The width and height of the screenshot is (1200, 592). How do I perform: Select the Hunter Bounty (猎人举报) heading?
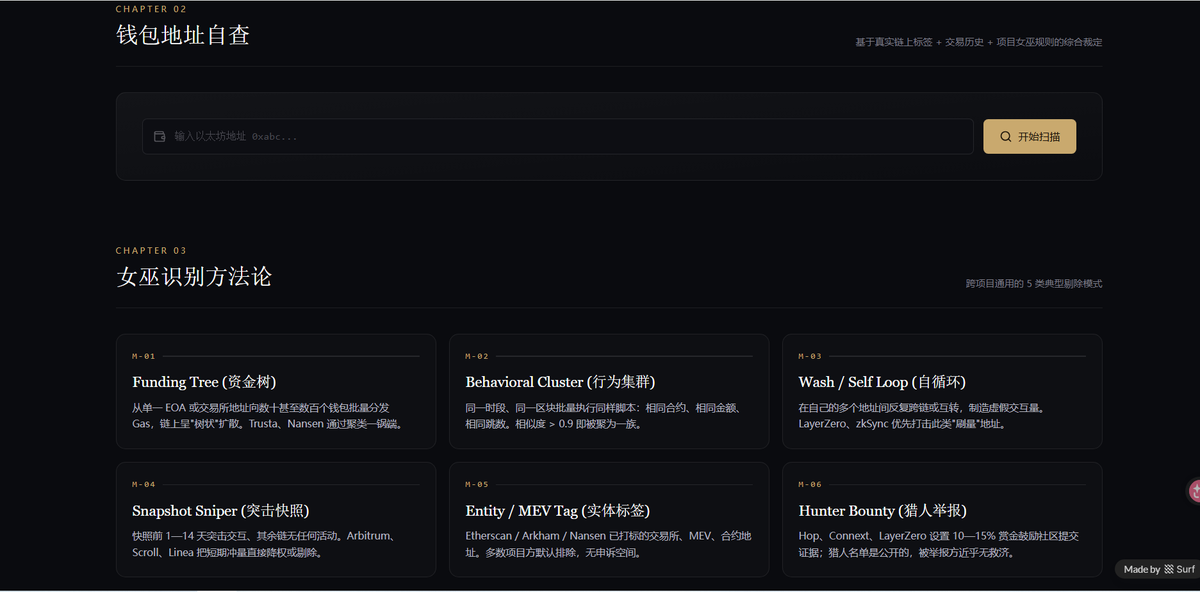coord(882,511)
